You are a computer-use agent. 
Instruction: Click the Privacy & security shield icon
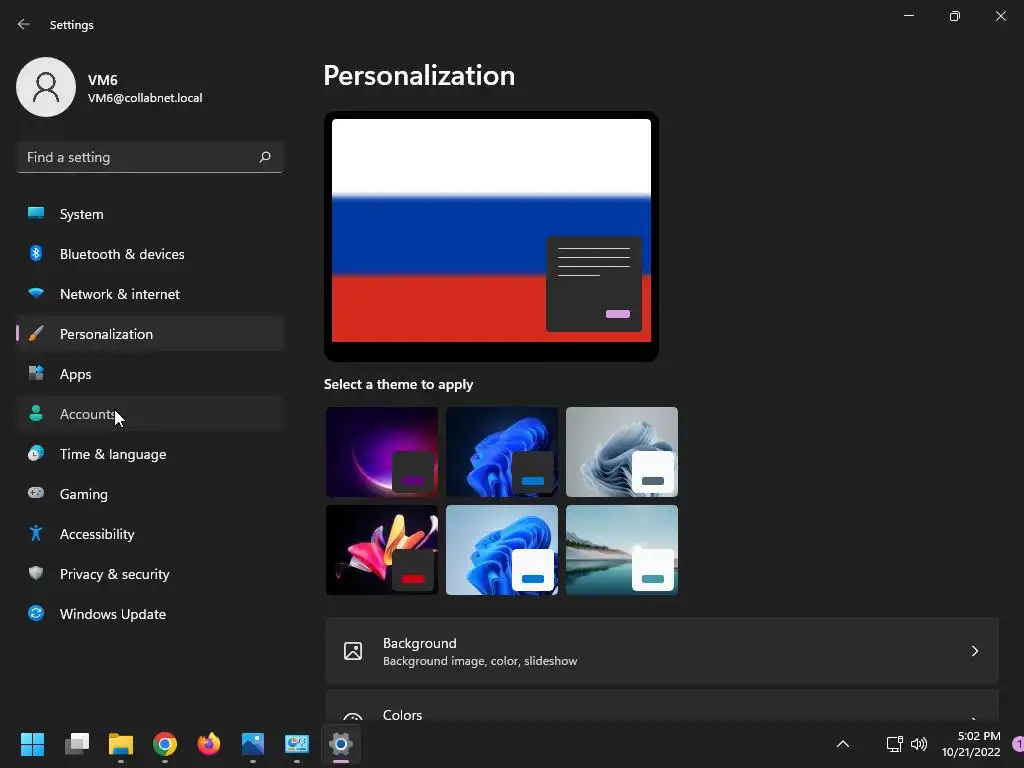[x=36, y=573]
